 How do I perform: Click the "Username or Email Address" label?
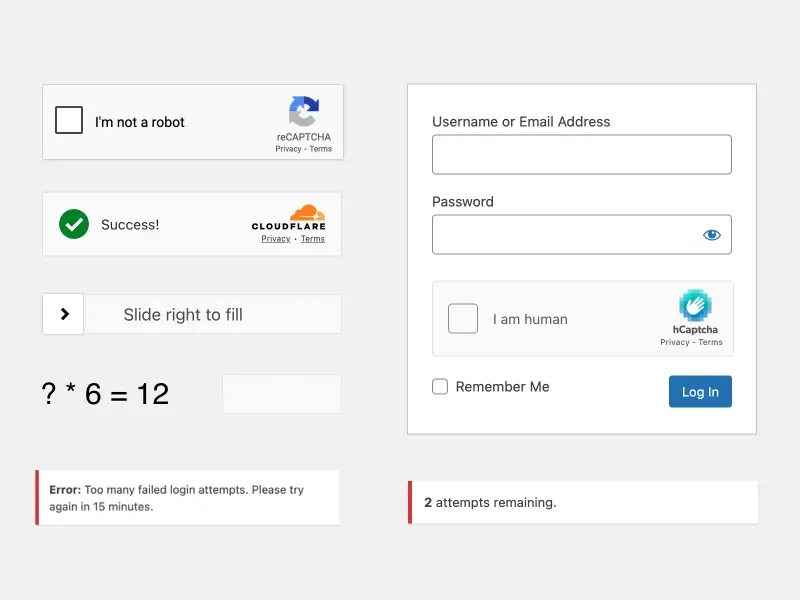coord(521,121)
